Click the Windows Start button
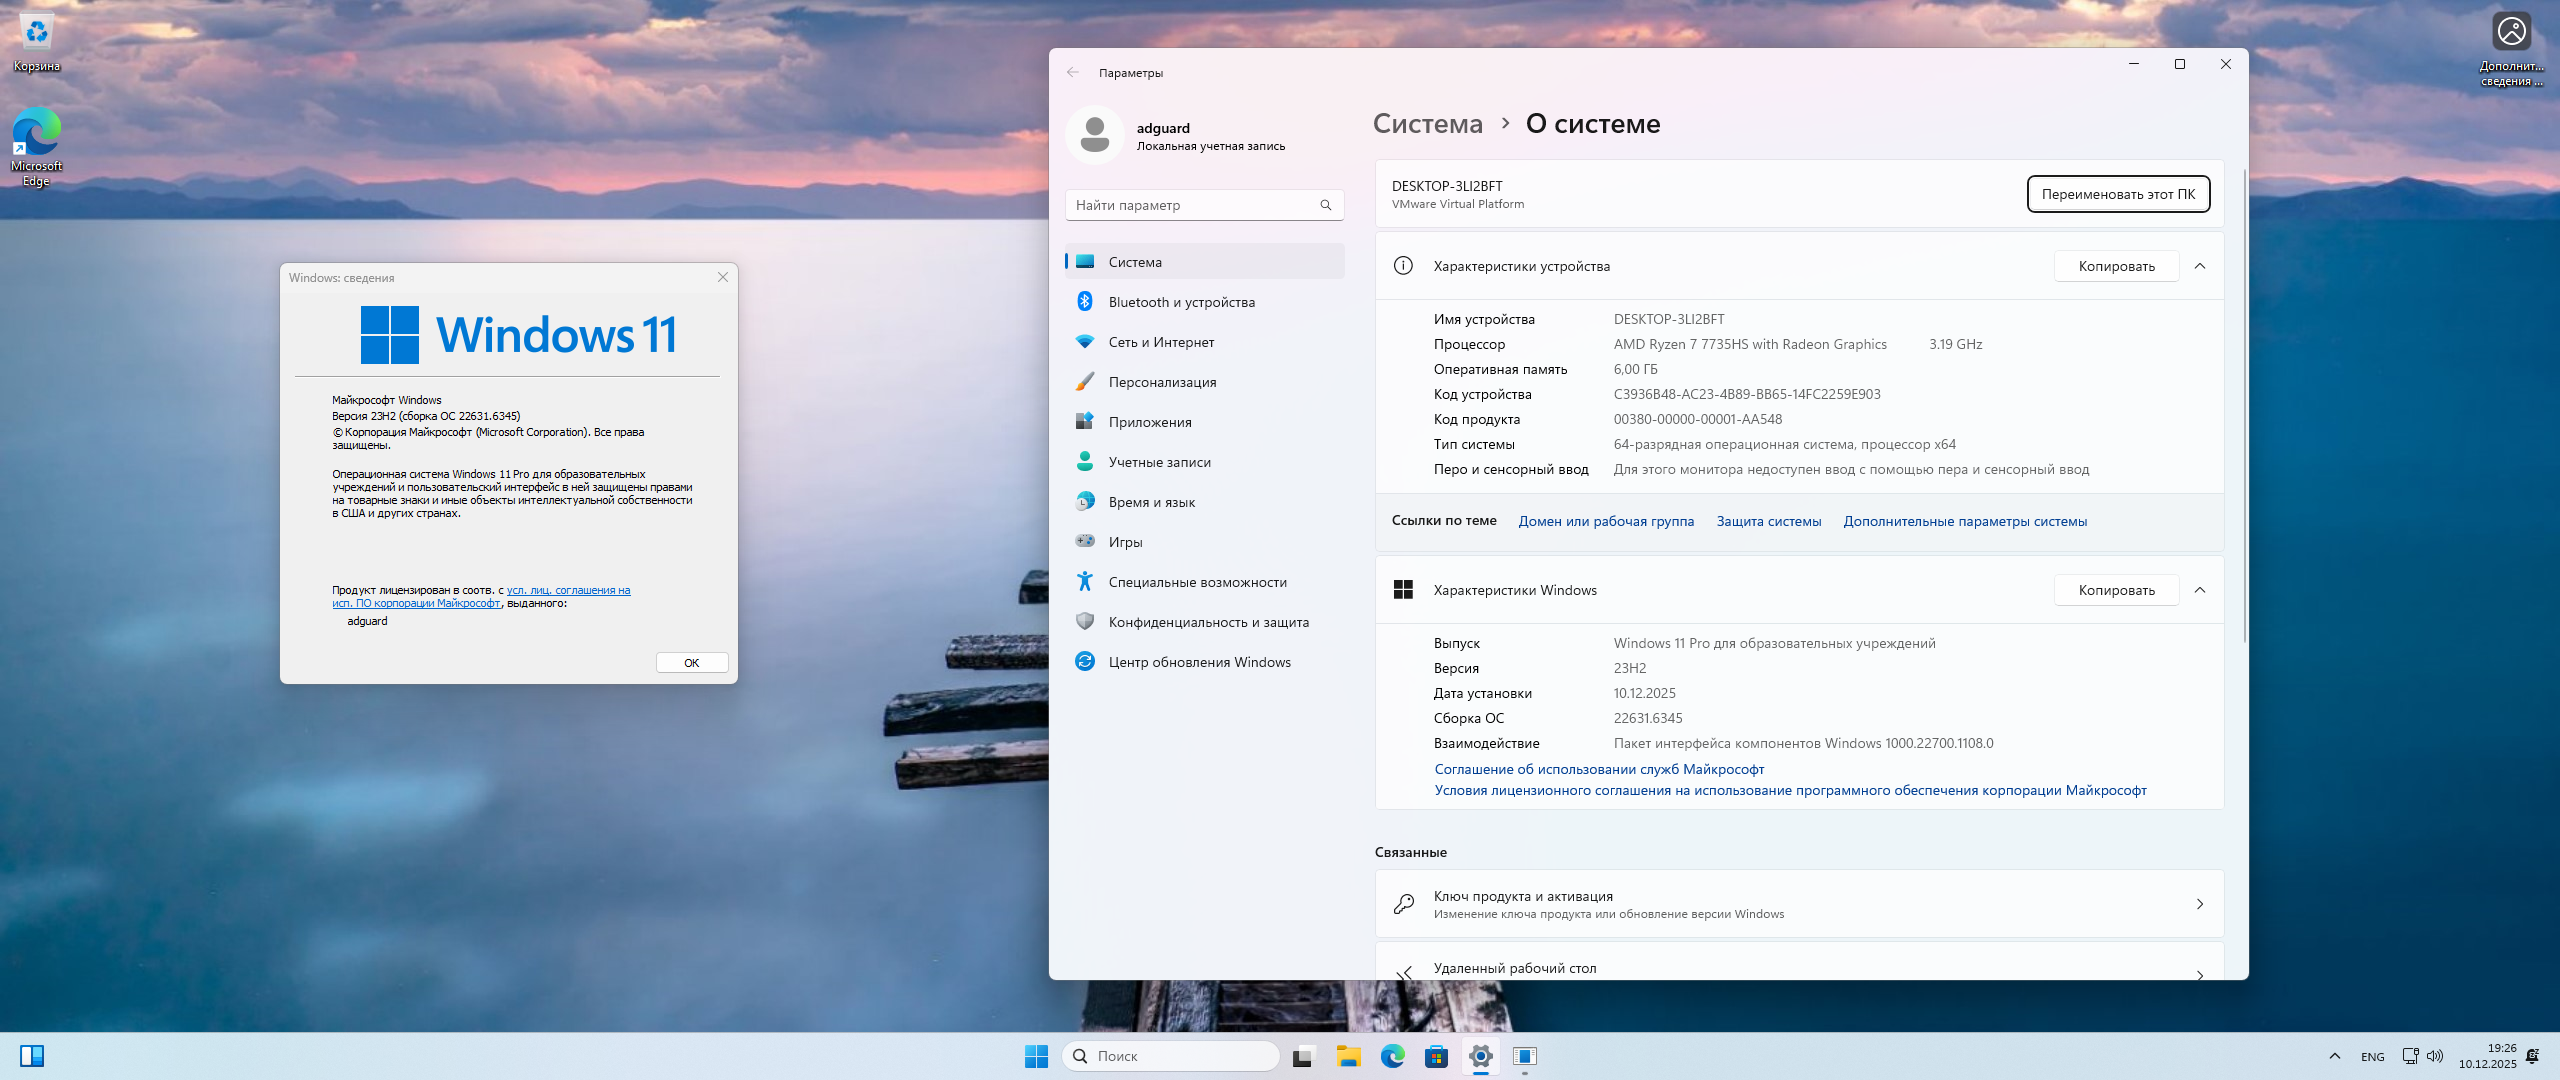The height and width of the screenshot is (1080, 2560). tap(1036, 1056)
